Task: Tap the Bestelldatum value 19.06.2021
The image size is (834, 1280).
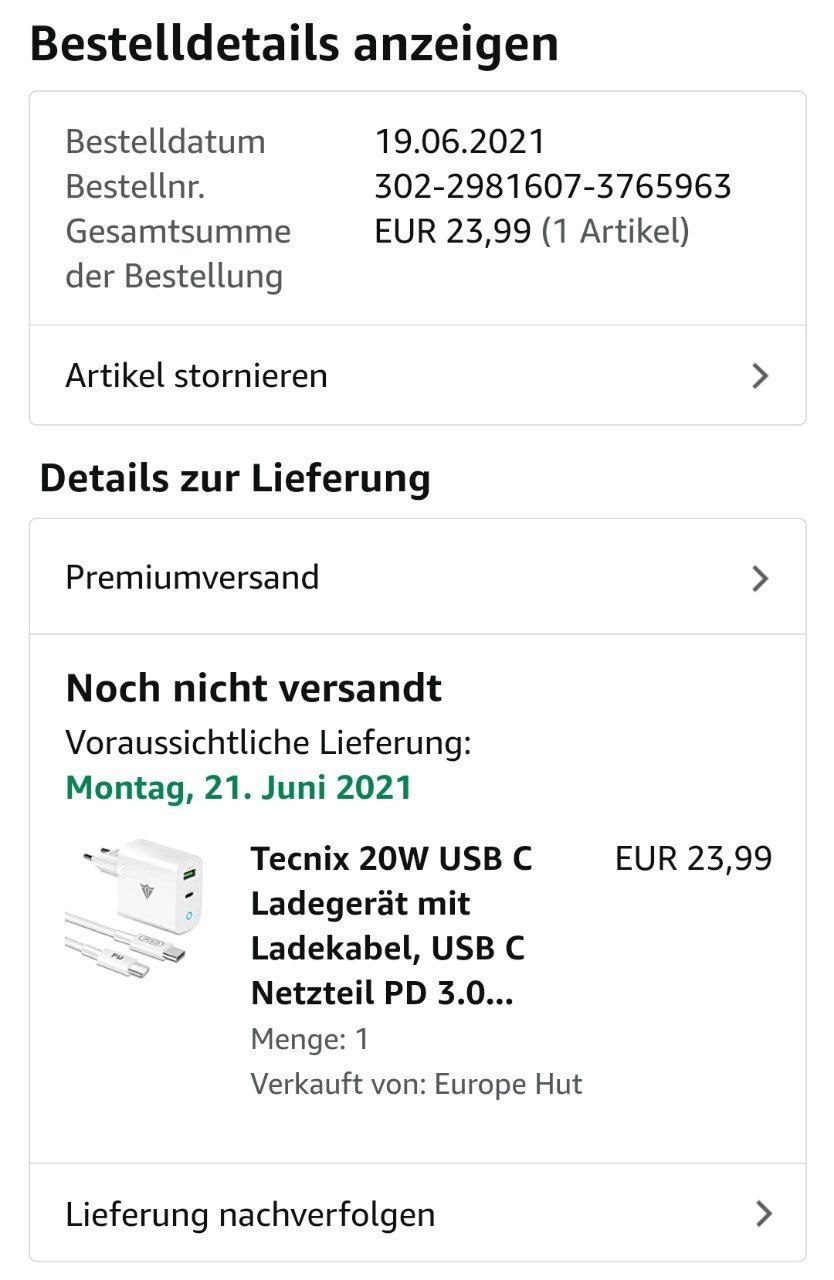Action: (x=460, y=141)
